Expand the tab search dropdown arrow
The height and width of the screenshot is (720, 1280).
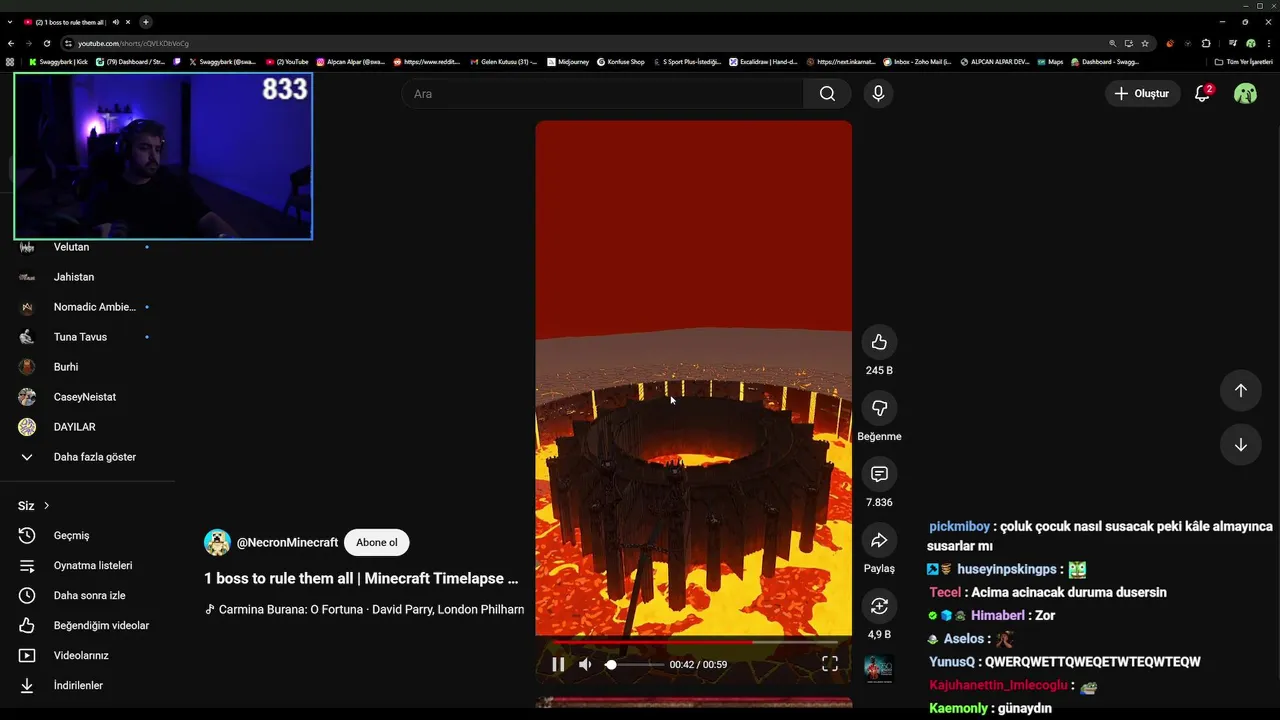click(10, 22)
